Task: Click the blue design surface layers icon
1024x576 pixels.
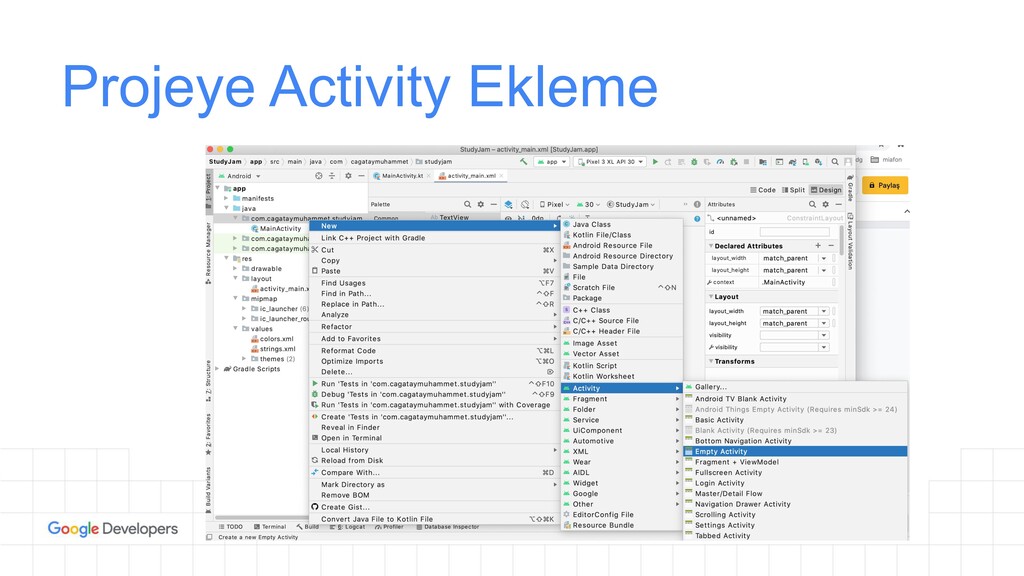Action: (509, 204)
